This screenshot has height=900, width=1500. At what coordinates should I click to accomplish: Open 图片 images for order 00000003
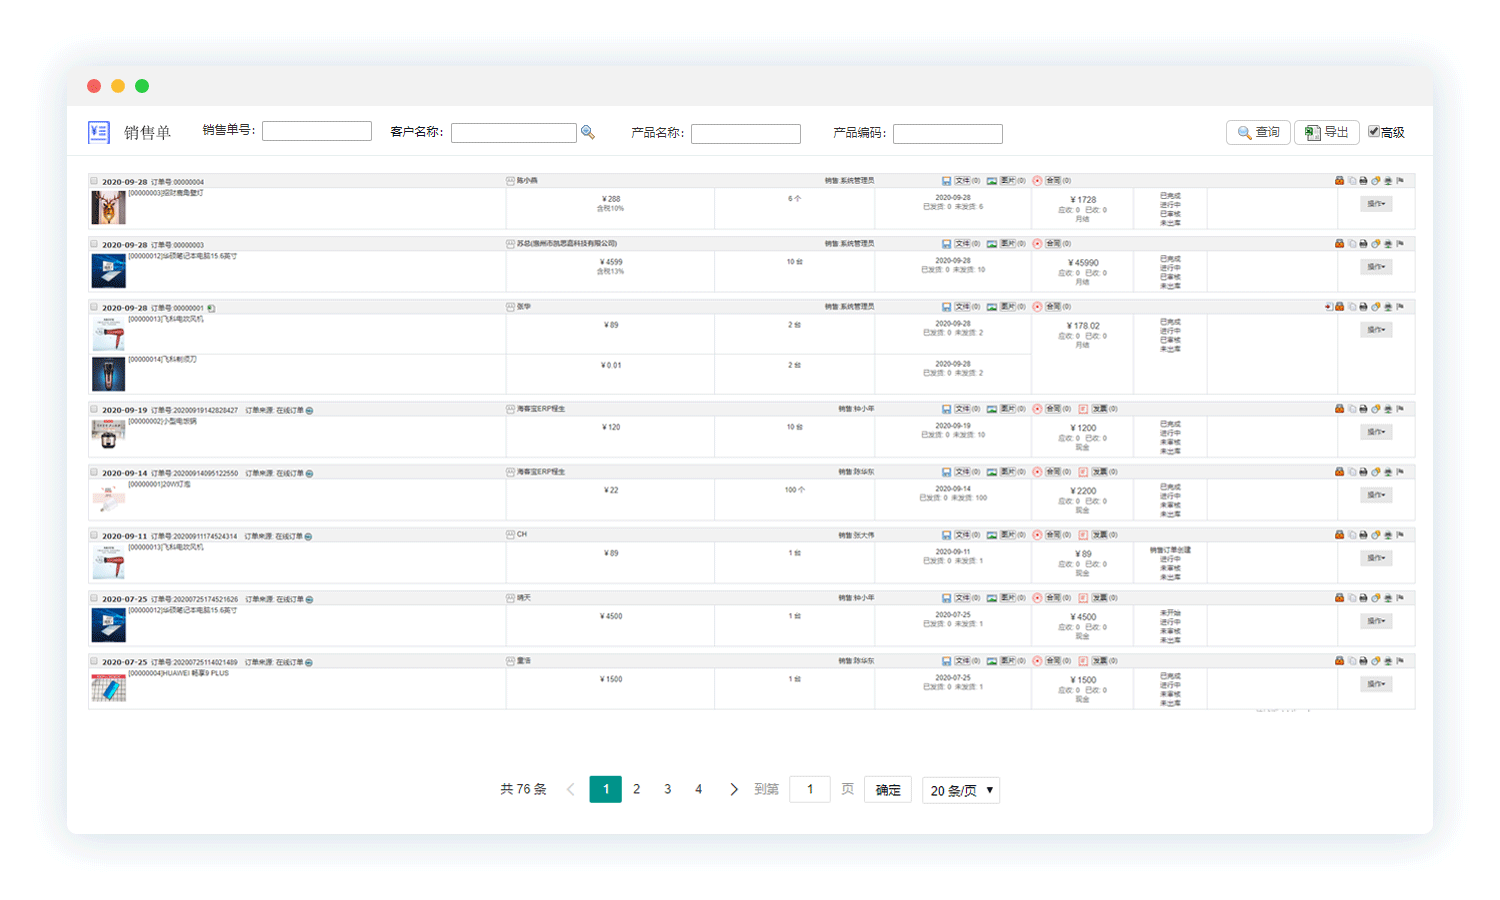[1006, 244]
